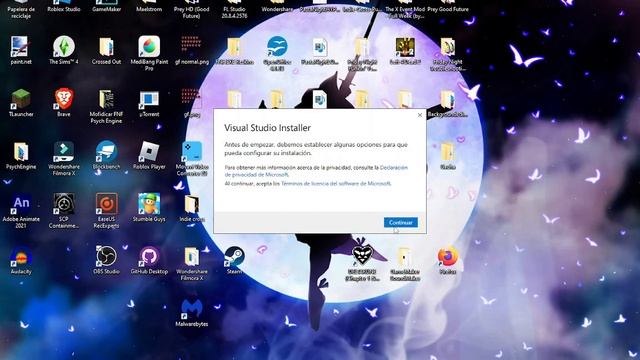
Task: Select the Crossed Out folder icon
Action: [x=106, y=47]
